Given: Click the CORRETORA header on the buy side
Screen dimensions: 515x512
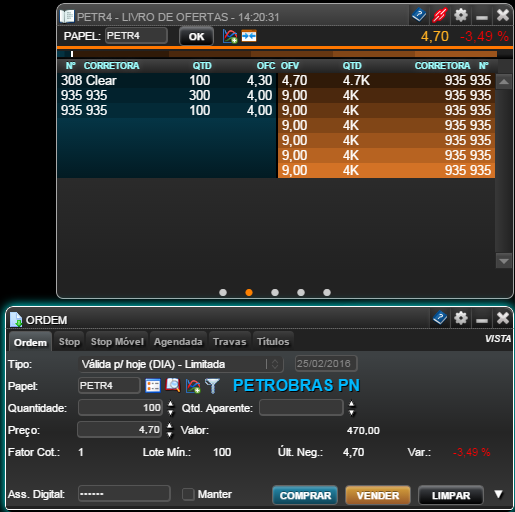Looking at the screenshot, I should [111, 66].
